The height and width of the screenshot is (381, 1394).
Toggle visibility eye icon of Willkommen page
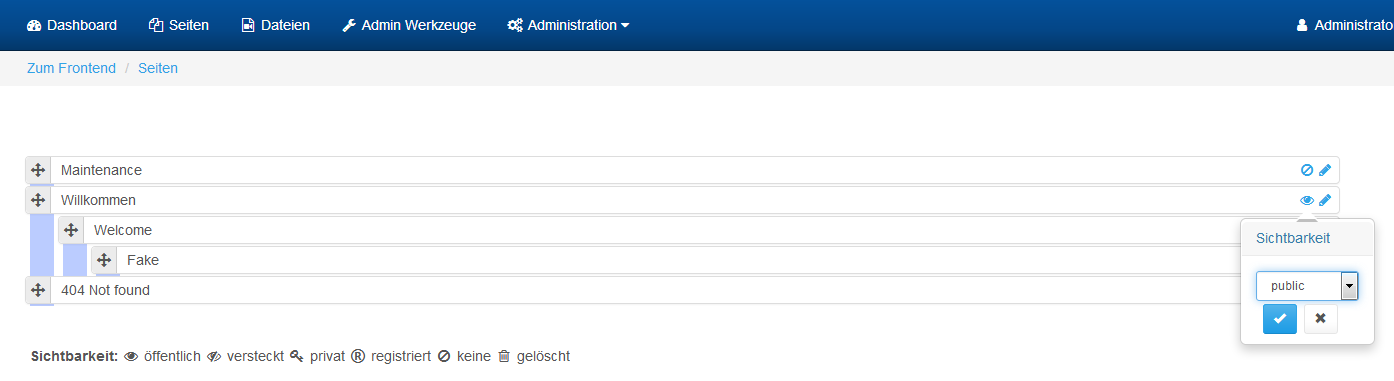[1307, 200]
